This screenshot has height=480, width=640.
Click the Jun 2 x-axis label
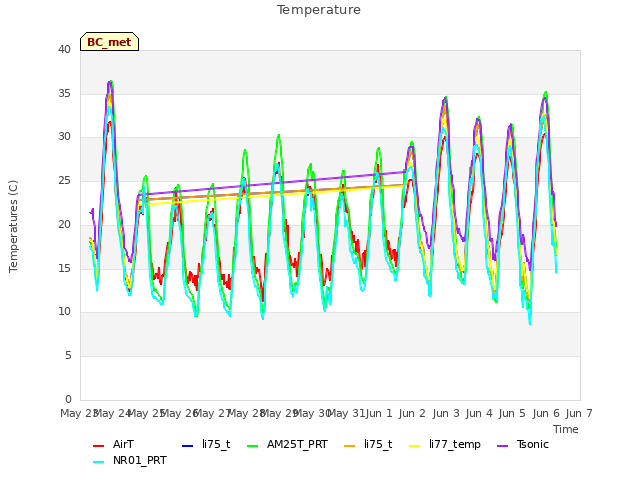(412, 413)
